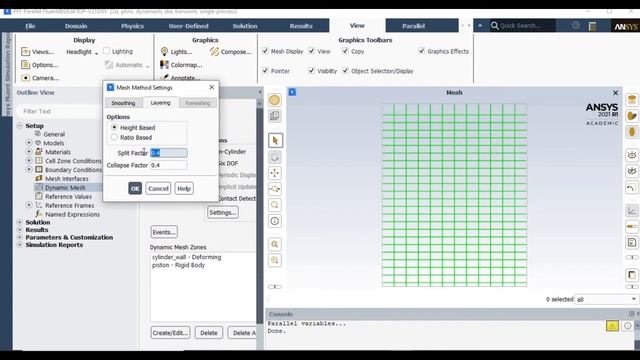Toggle View toolbar checkbox
The image size is (640, 360).
tap(312, 51)
